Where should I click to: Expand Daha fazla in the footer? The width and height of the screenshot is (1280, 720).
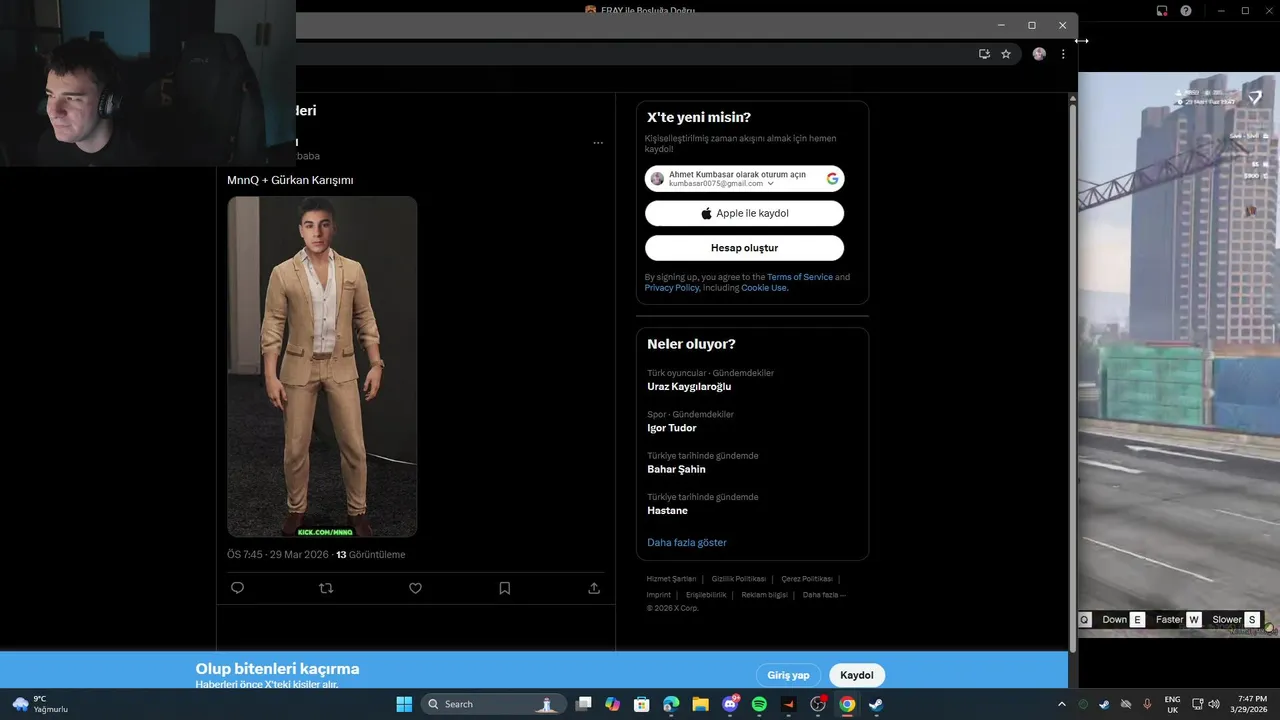tap(824, 595)
